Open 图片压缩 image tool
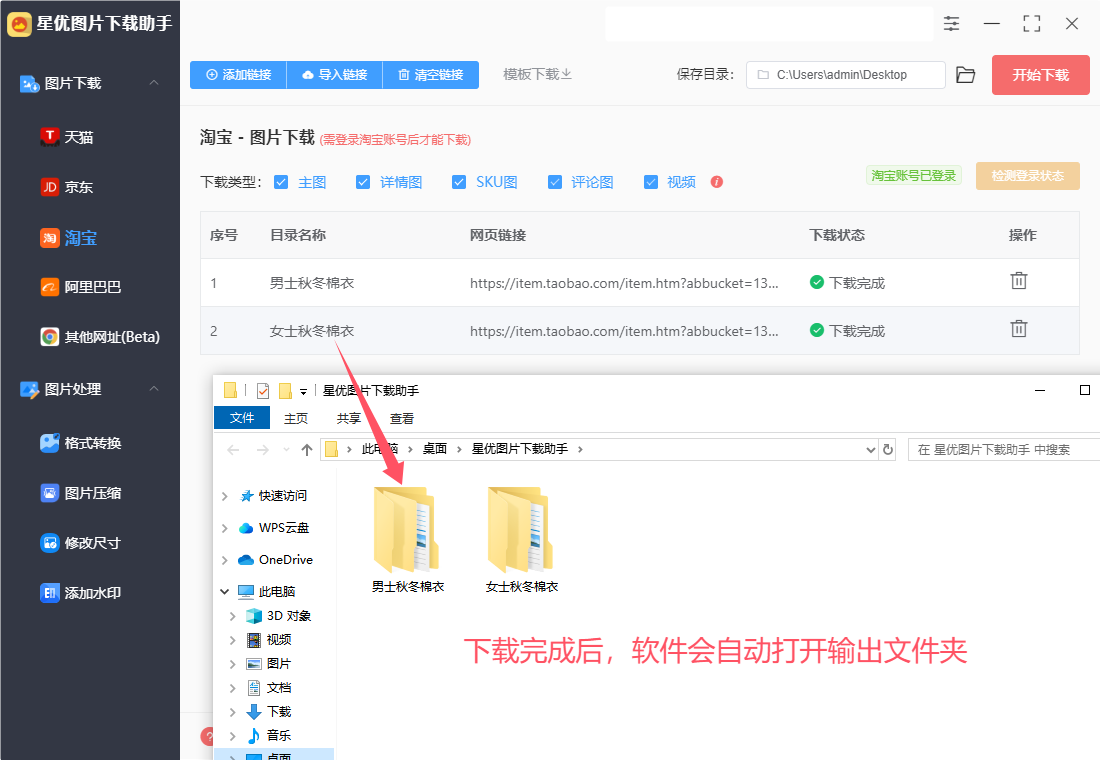Image resolution: width=1100 pixels, height=760 pixels. [x=81, y=493]
